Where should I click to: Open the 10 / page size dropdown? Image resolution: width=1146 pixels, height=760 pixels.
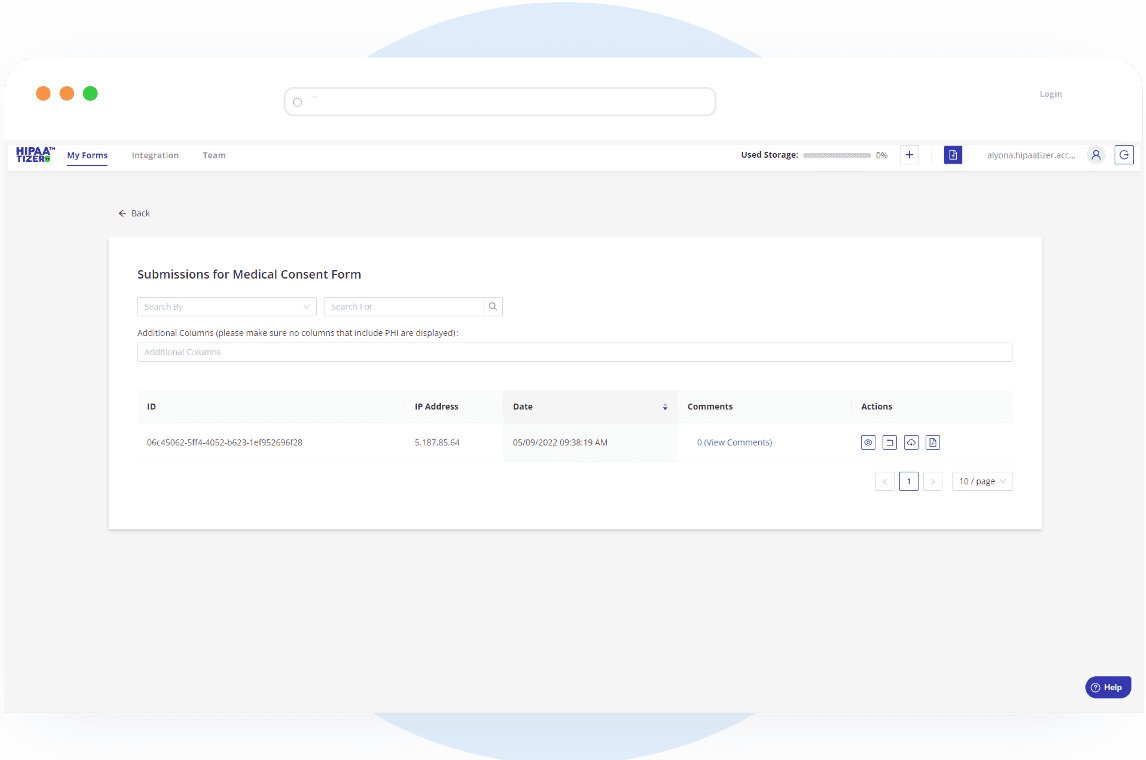point(981,481)
